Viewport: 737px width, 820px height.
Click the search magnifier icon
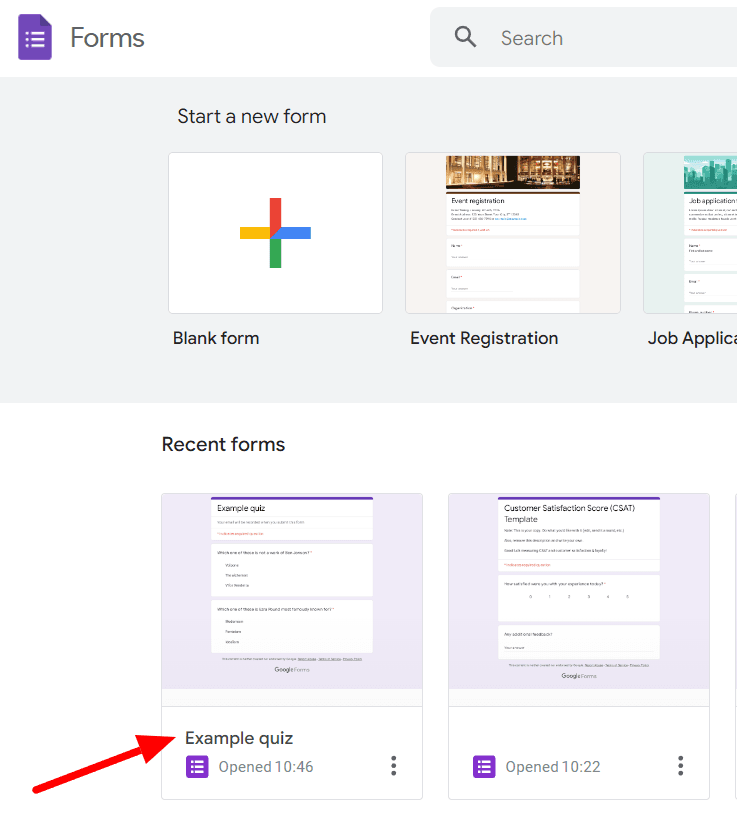click(x=465, y=37)
